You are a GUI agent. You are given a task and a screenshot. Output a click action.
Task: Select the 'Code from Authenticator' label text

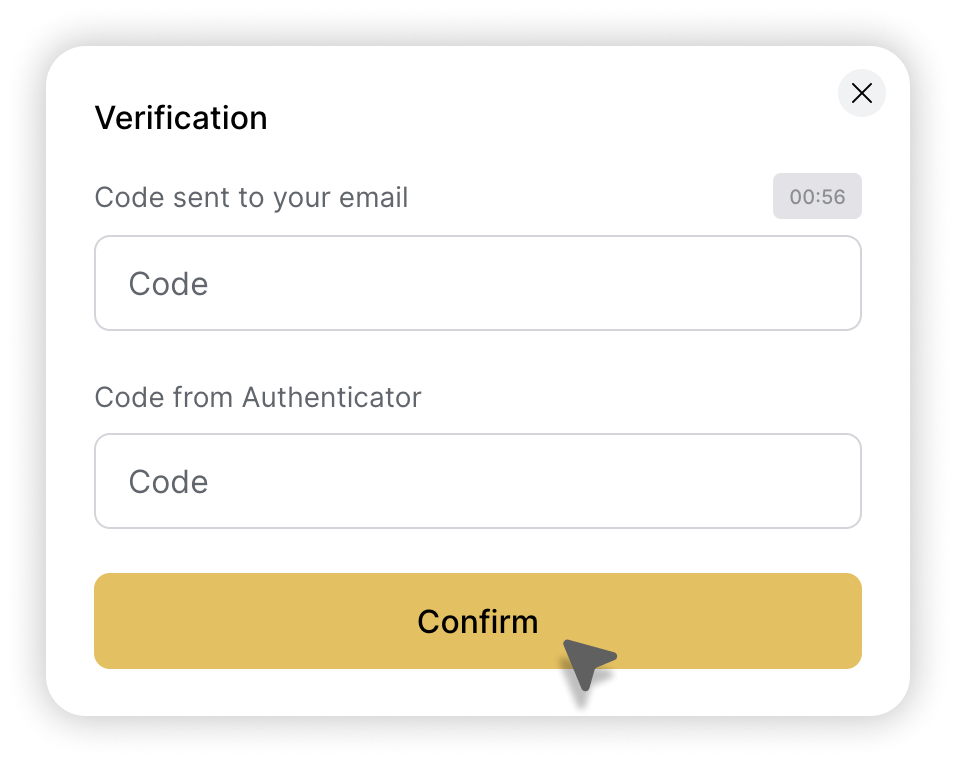258,397
